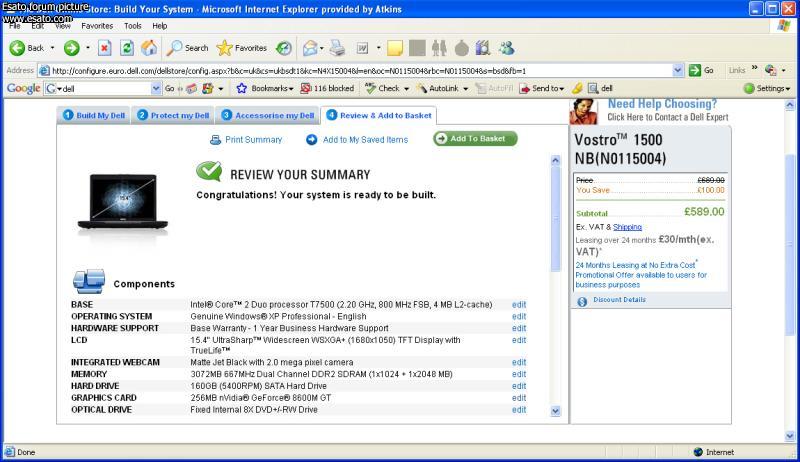The image size is (800, 462).
Task: Expand the Links toolbar chevron
Action: (755, 67)
